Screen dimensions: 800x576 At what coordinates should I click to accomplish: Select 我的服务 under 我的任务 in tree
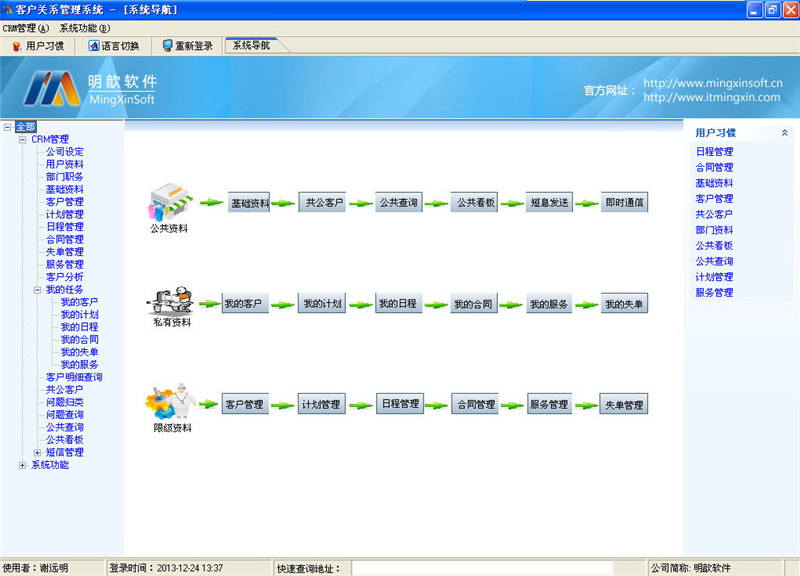coord(79,365)
